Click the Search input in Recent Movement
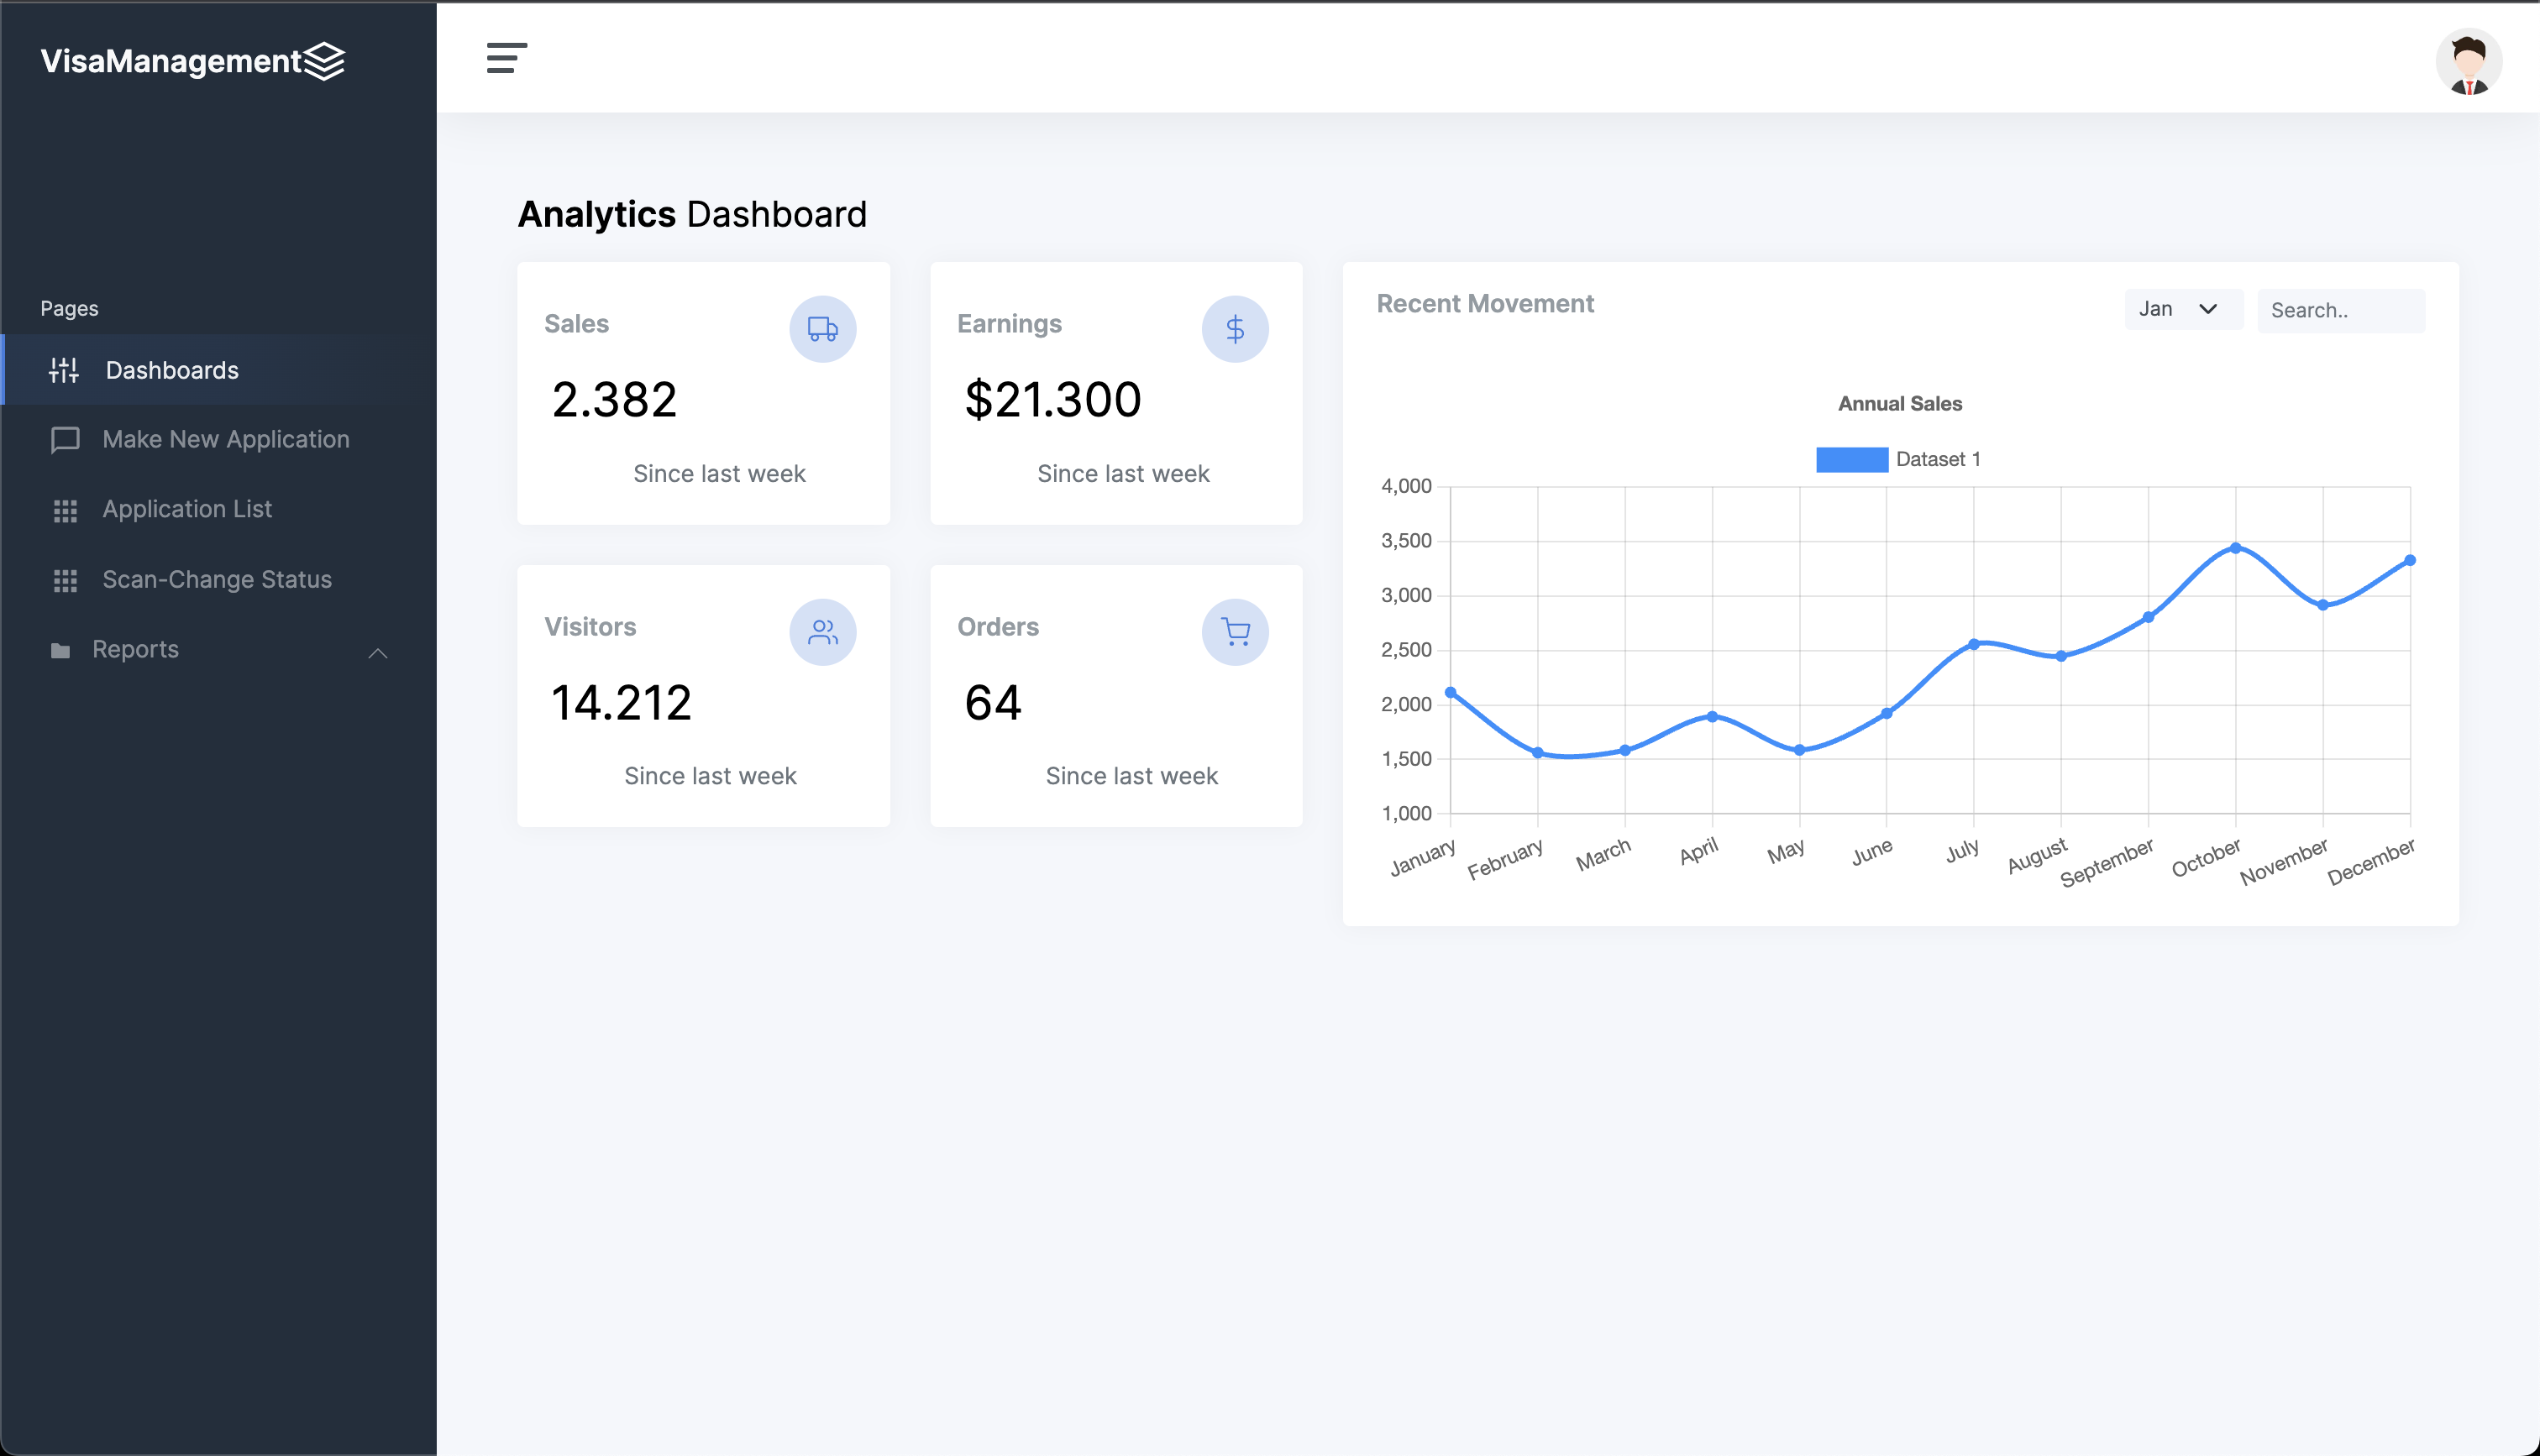2540x1456 pixels. pyautogui.click(x=2340, y=310)
